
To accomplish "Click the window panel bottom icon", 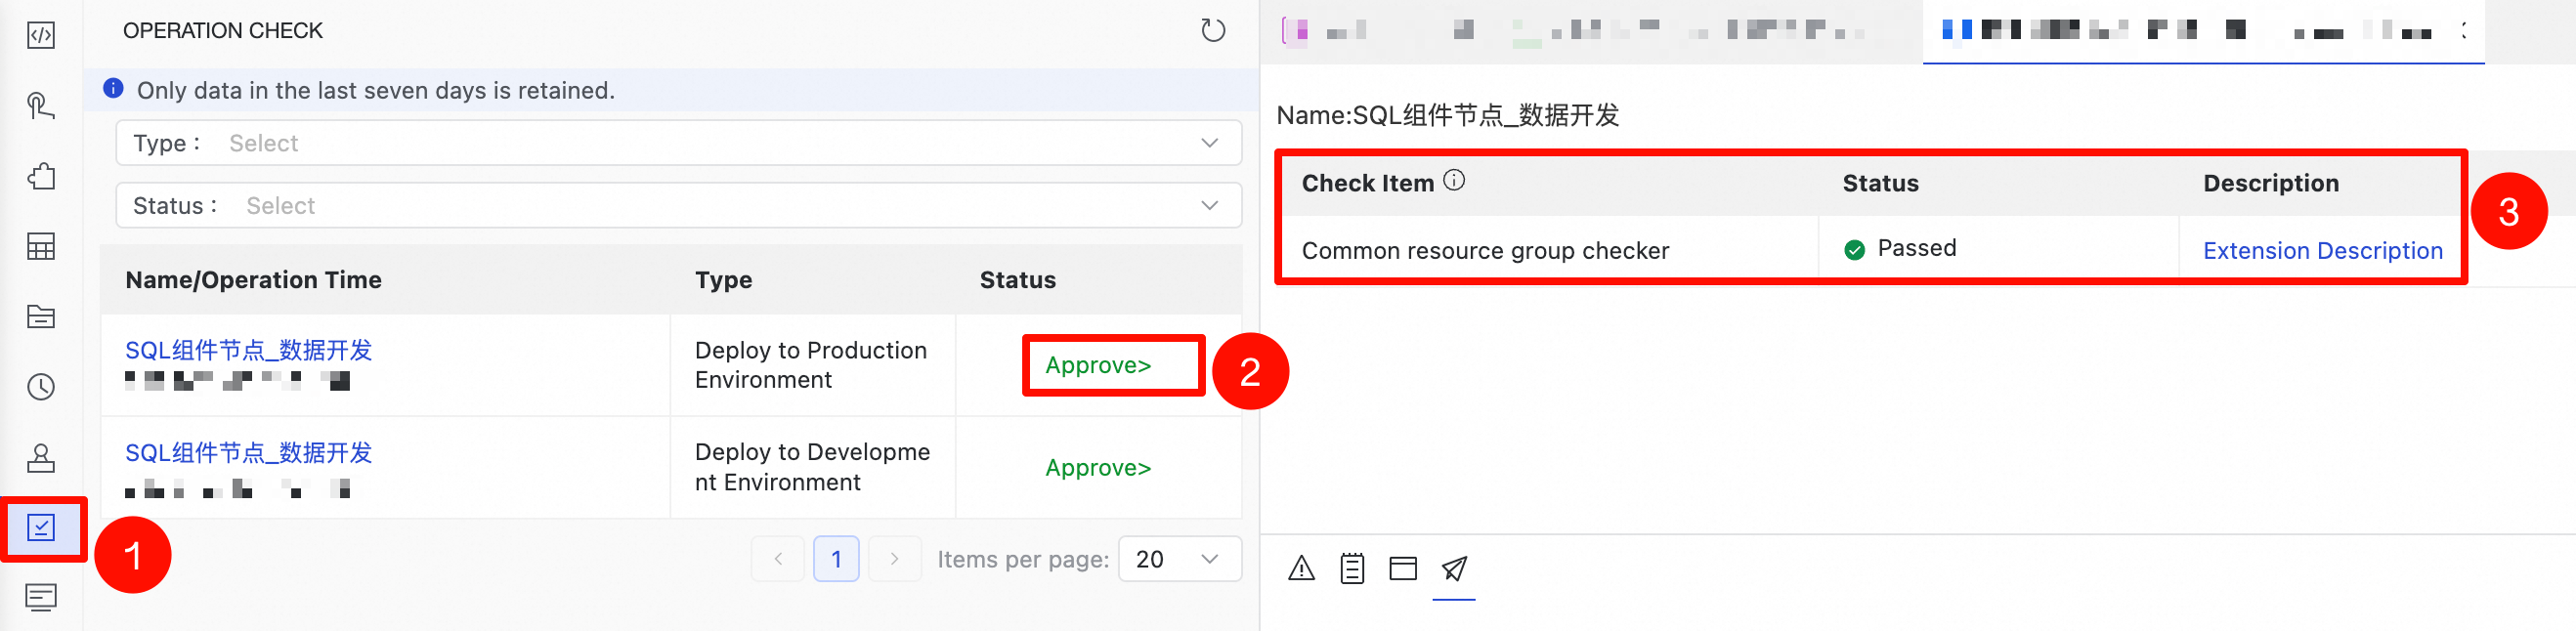I will [x=1403, y=569].
